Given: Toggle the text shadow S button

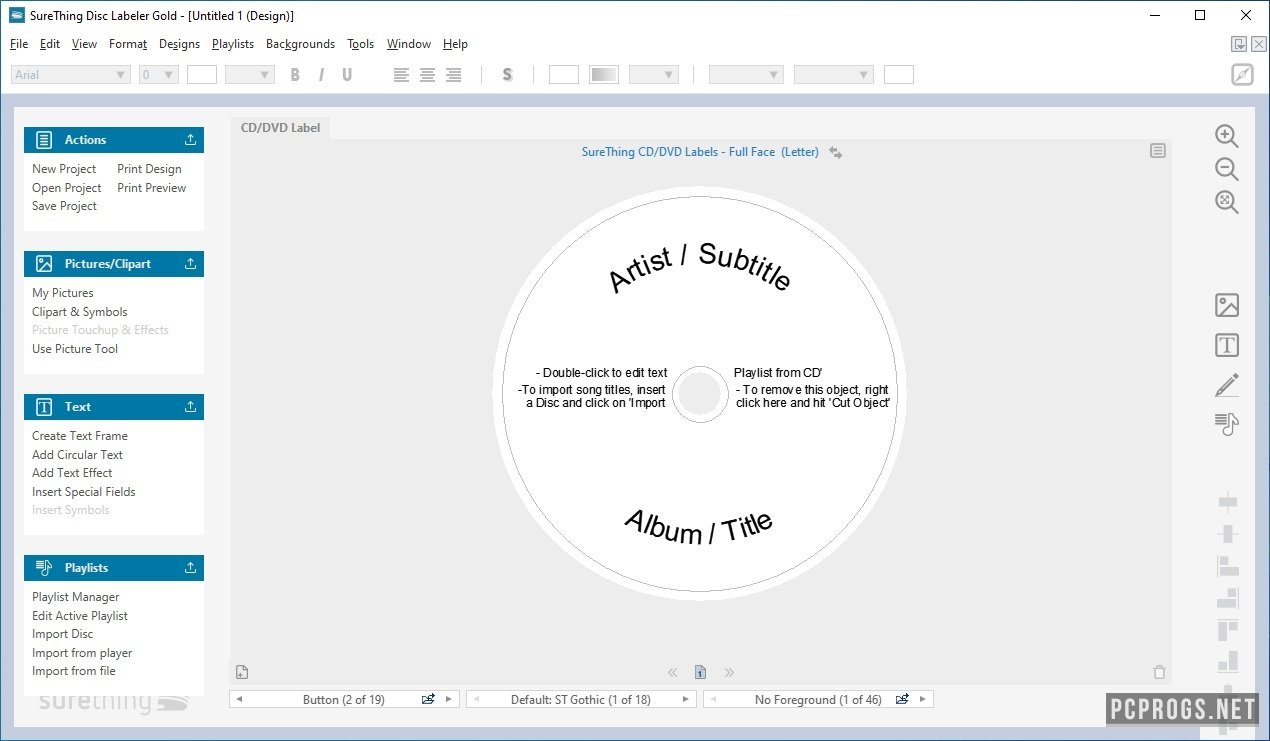Looking at the screenshot, I should click(507, 74).
